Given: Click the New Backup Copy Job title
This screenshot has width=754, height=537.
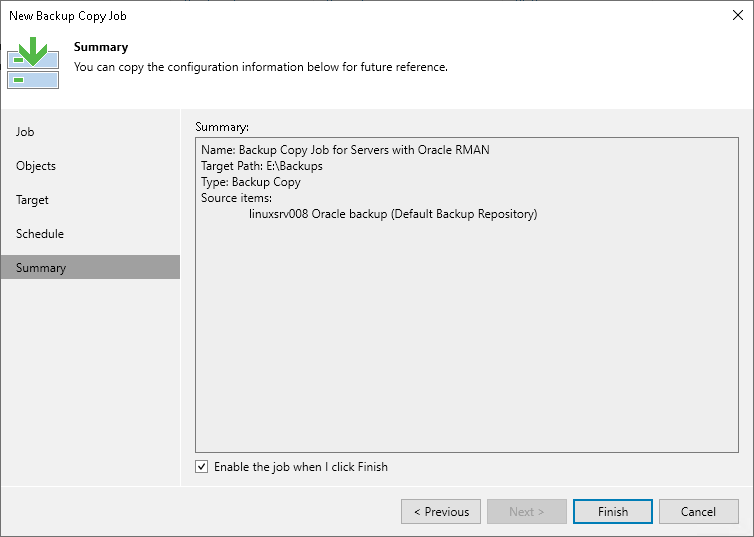Looking at the screenshot, I should click(x=68, y=16).
